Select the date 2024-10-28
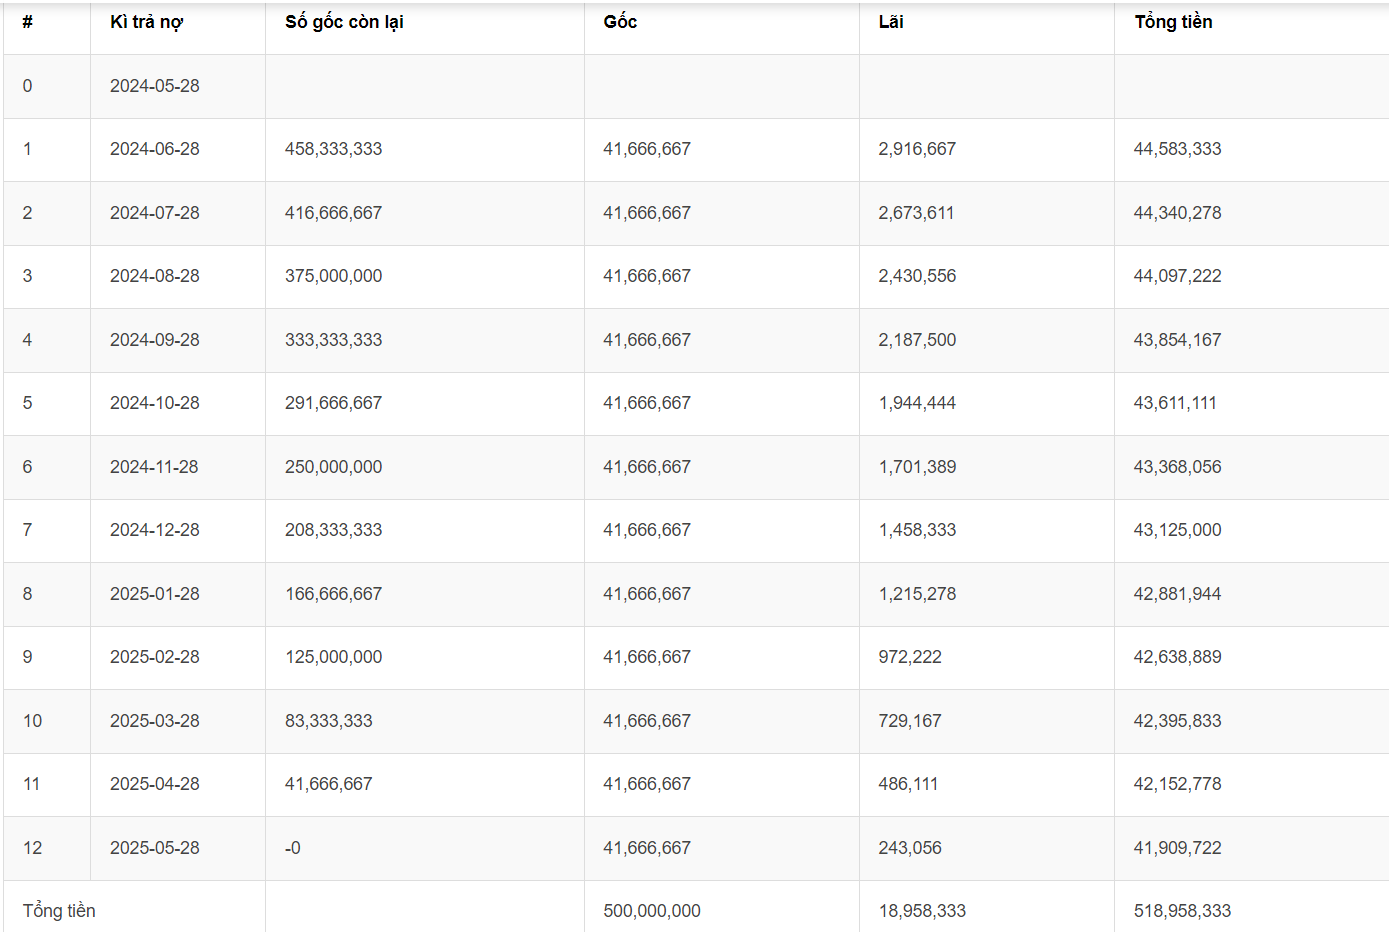 (155, 403)
